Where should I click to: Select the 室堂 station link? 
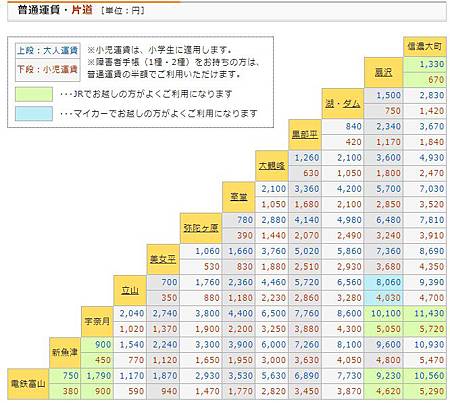point(239,197)
